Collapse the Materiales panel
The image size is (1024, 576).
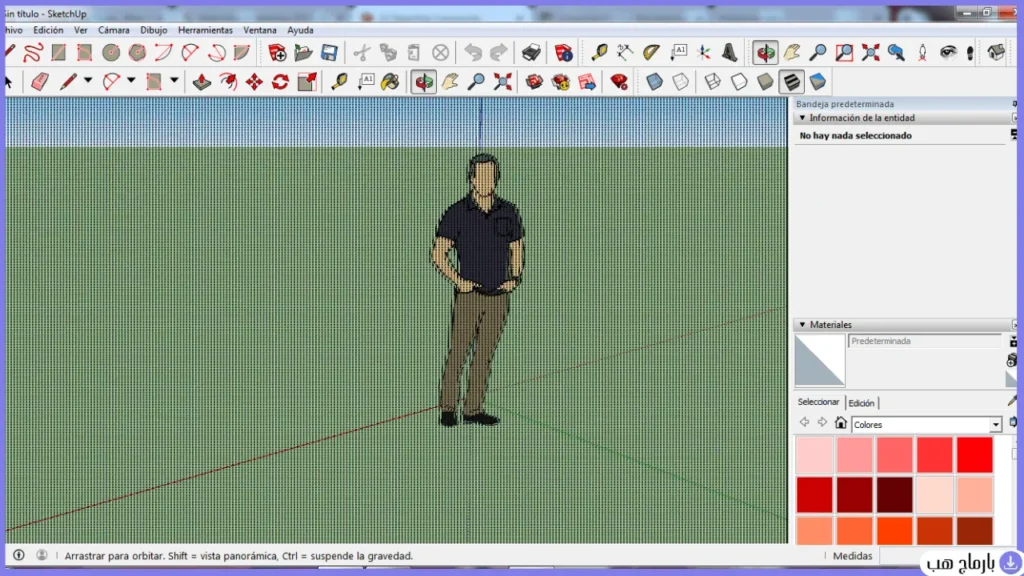[802, 325]
